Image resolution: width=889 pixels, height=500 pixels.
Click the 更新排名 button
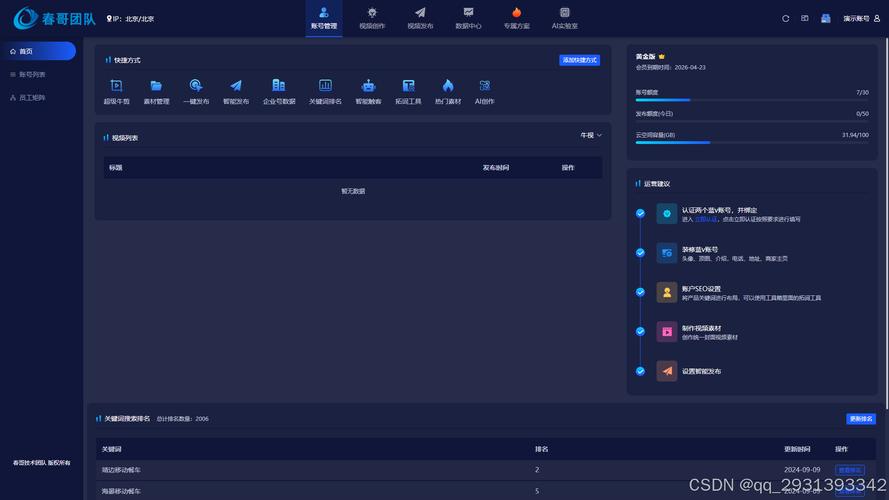(x=860, y=419)
